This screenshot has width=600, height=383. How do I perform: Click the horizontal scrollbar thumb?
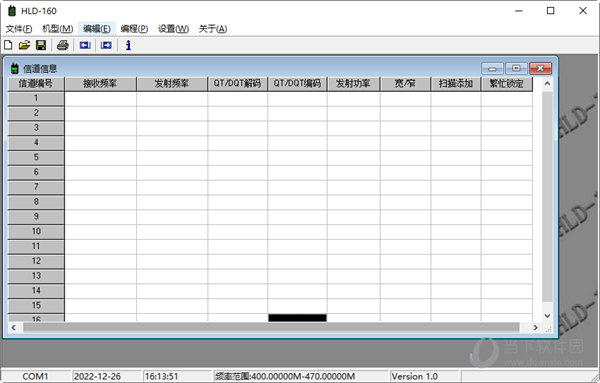click(271, 328)
